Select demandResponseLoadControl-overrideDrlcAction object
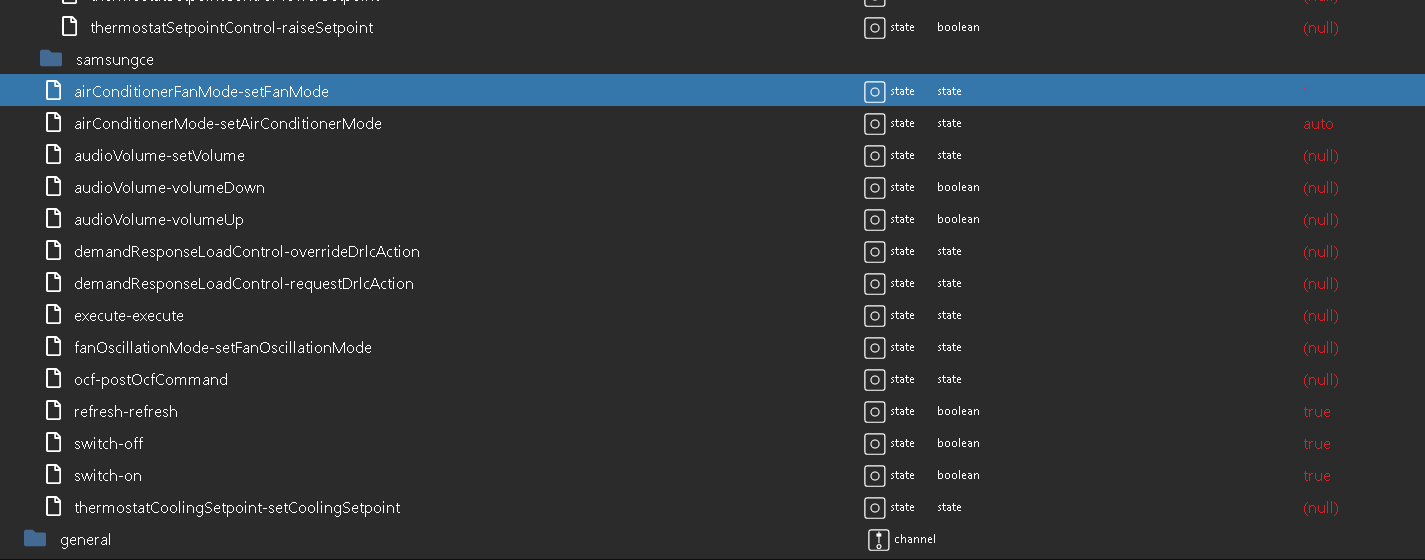This screenshot has height=560, width=1425. point(247,252)
